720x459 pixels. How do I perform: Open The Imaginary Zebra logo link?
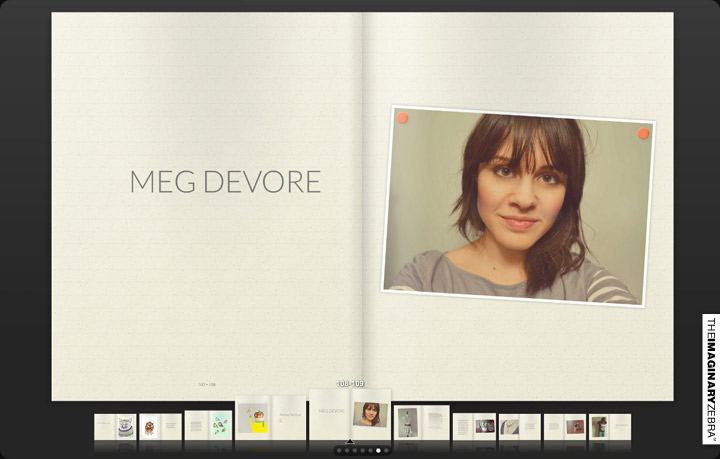coord(710,379)
